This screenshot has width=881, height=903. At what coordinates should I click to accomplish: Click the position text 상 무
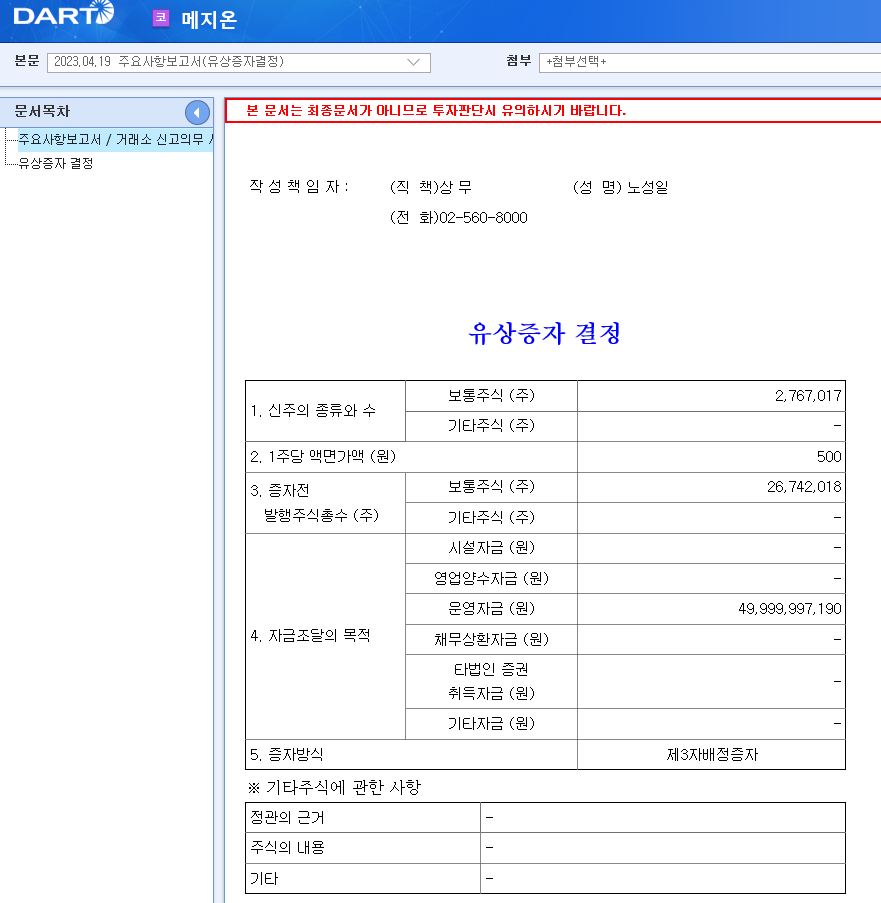tap(455, 187)
